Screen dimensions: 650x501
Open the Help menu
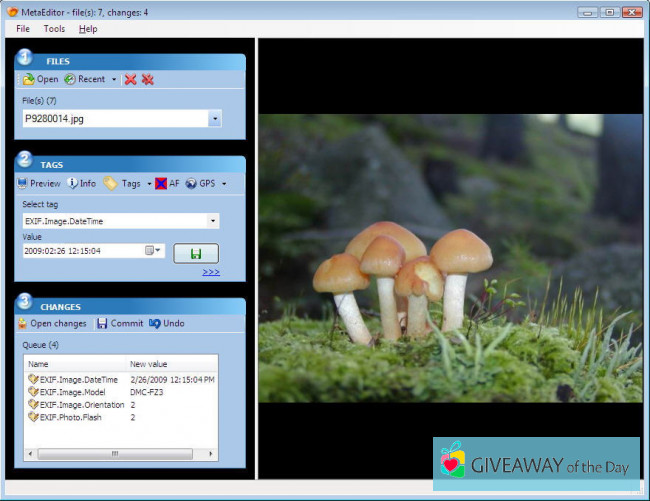(x=88, y=29)
